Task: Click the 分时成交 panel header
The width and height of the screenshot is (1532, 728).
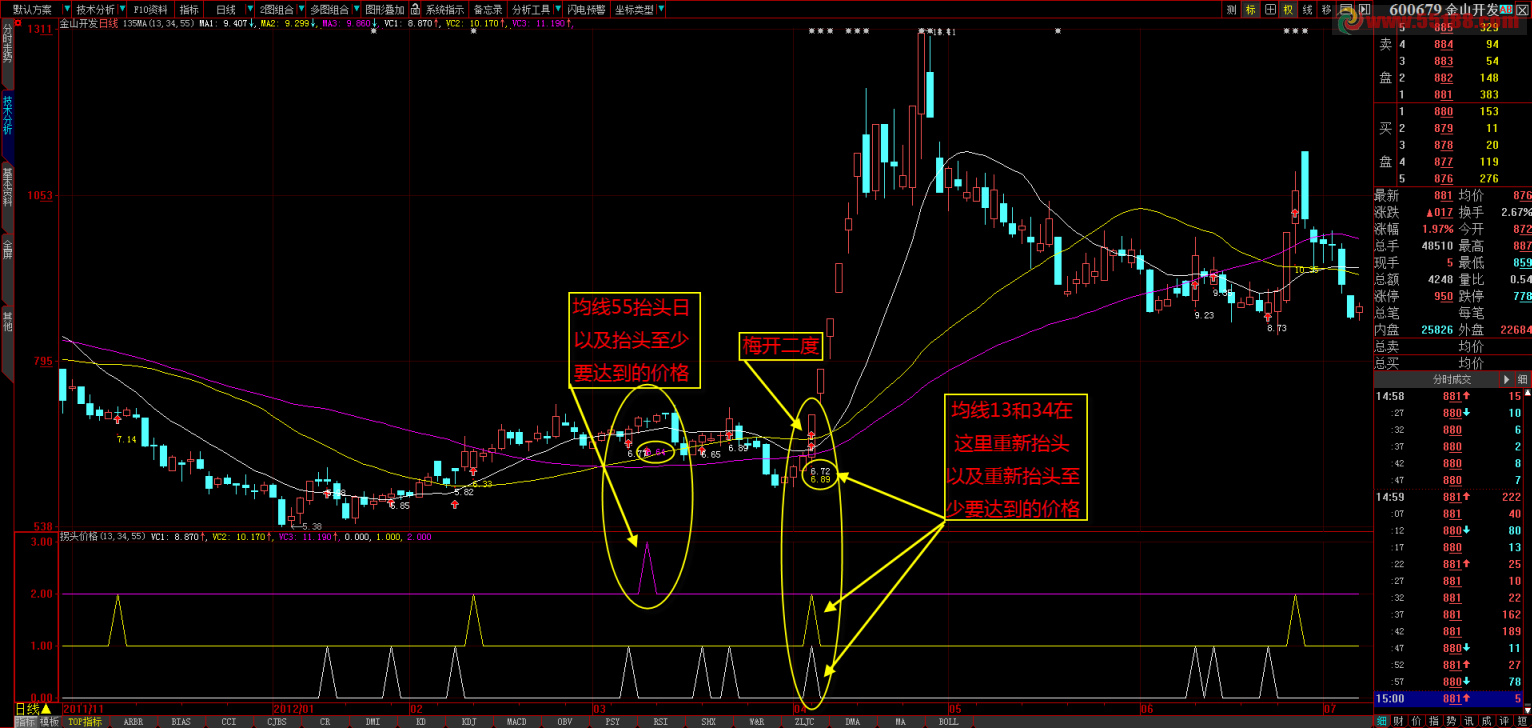Action: pyautogui.click(x=1453, y=380)
